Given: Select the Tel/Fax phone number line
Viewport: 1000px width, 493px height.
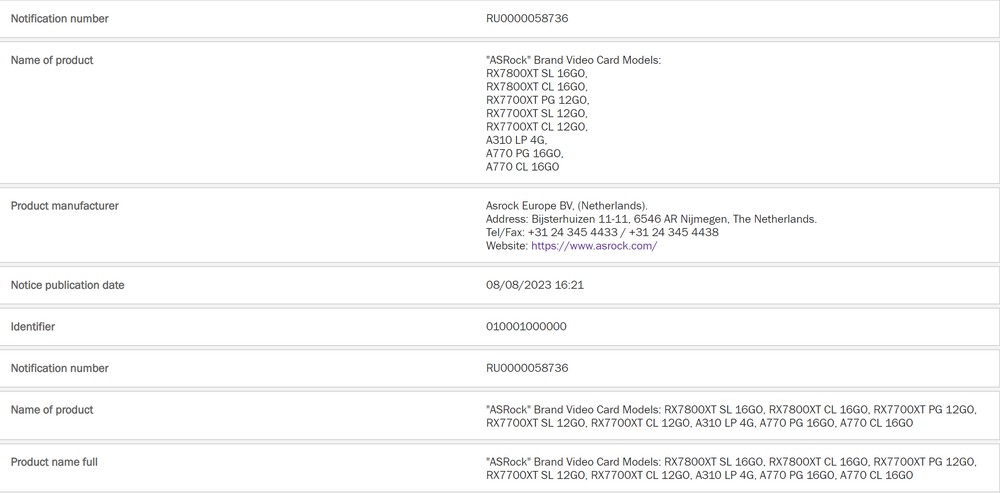Looking at the screenshot, I should 602,232.
